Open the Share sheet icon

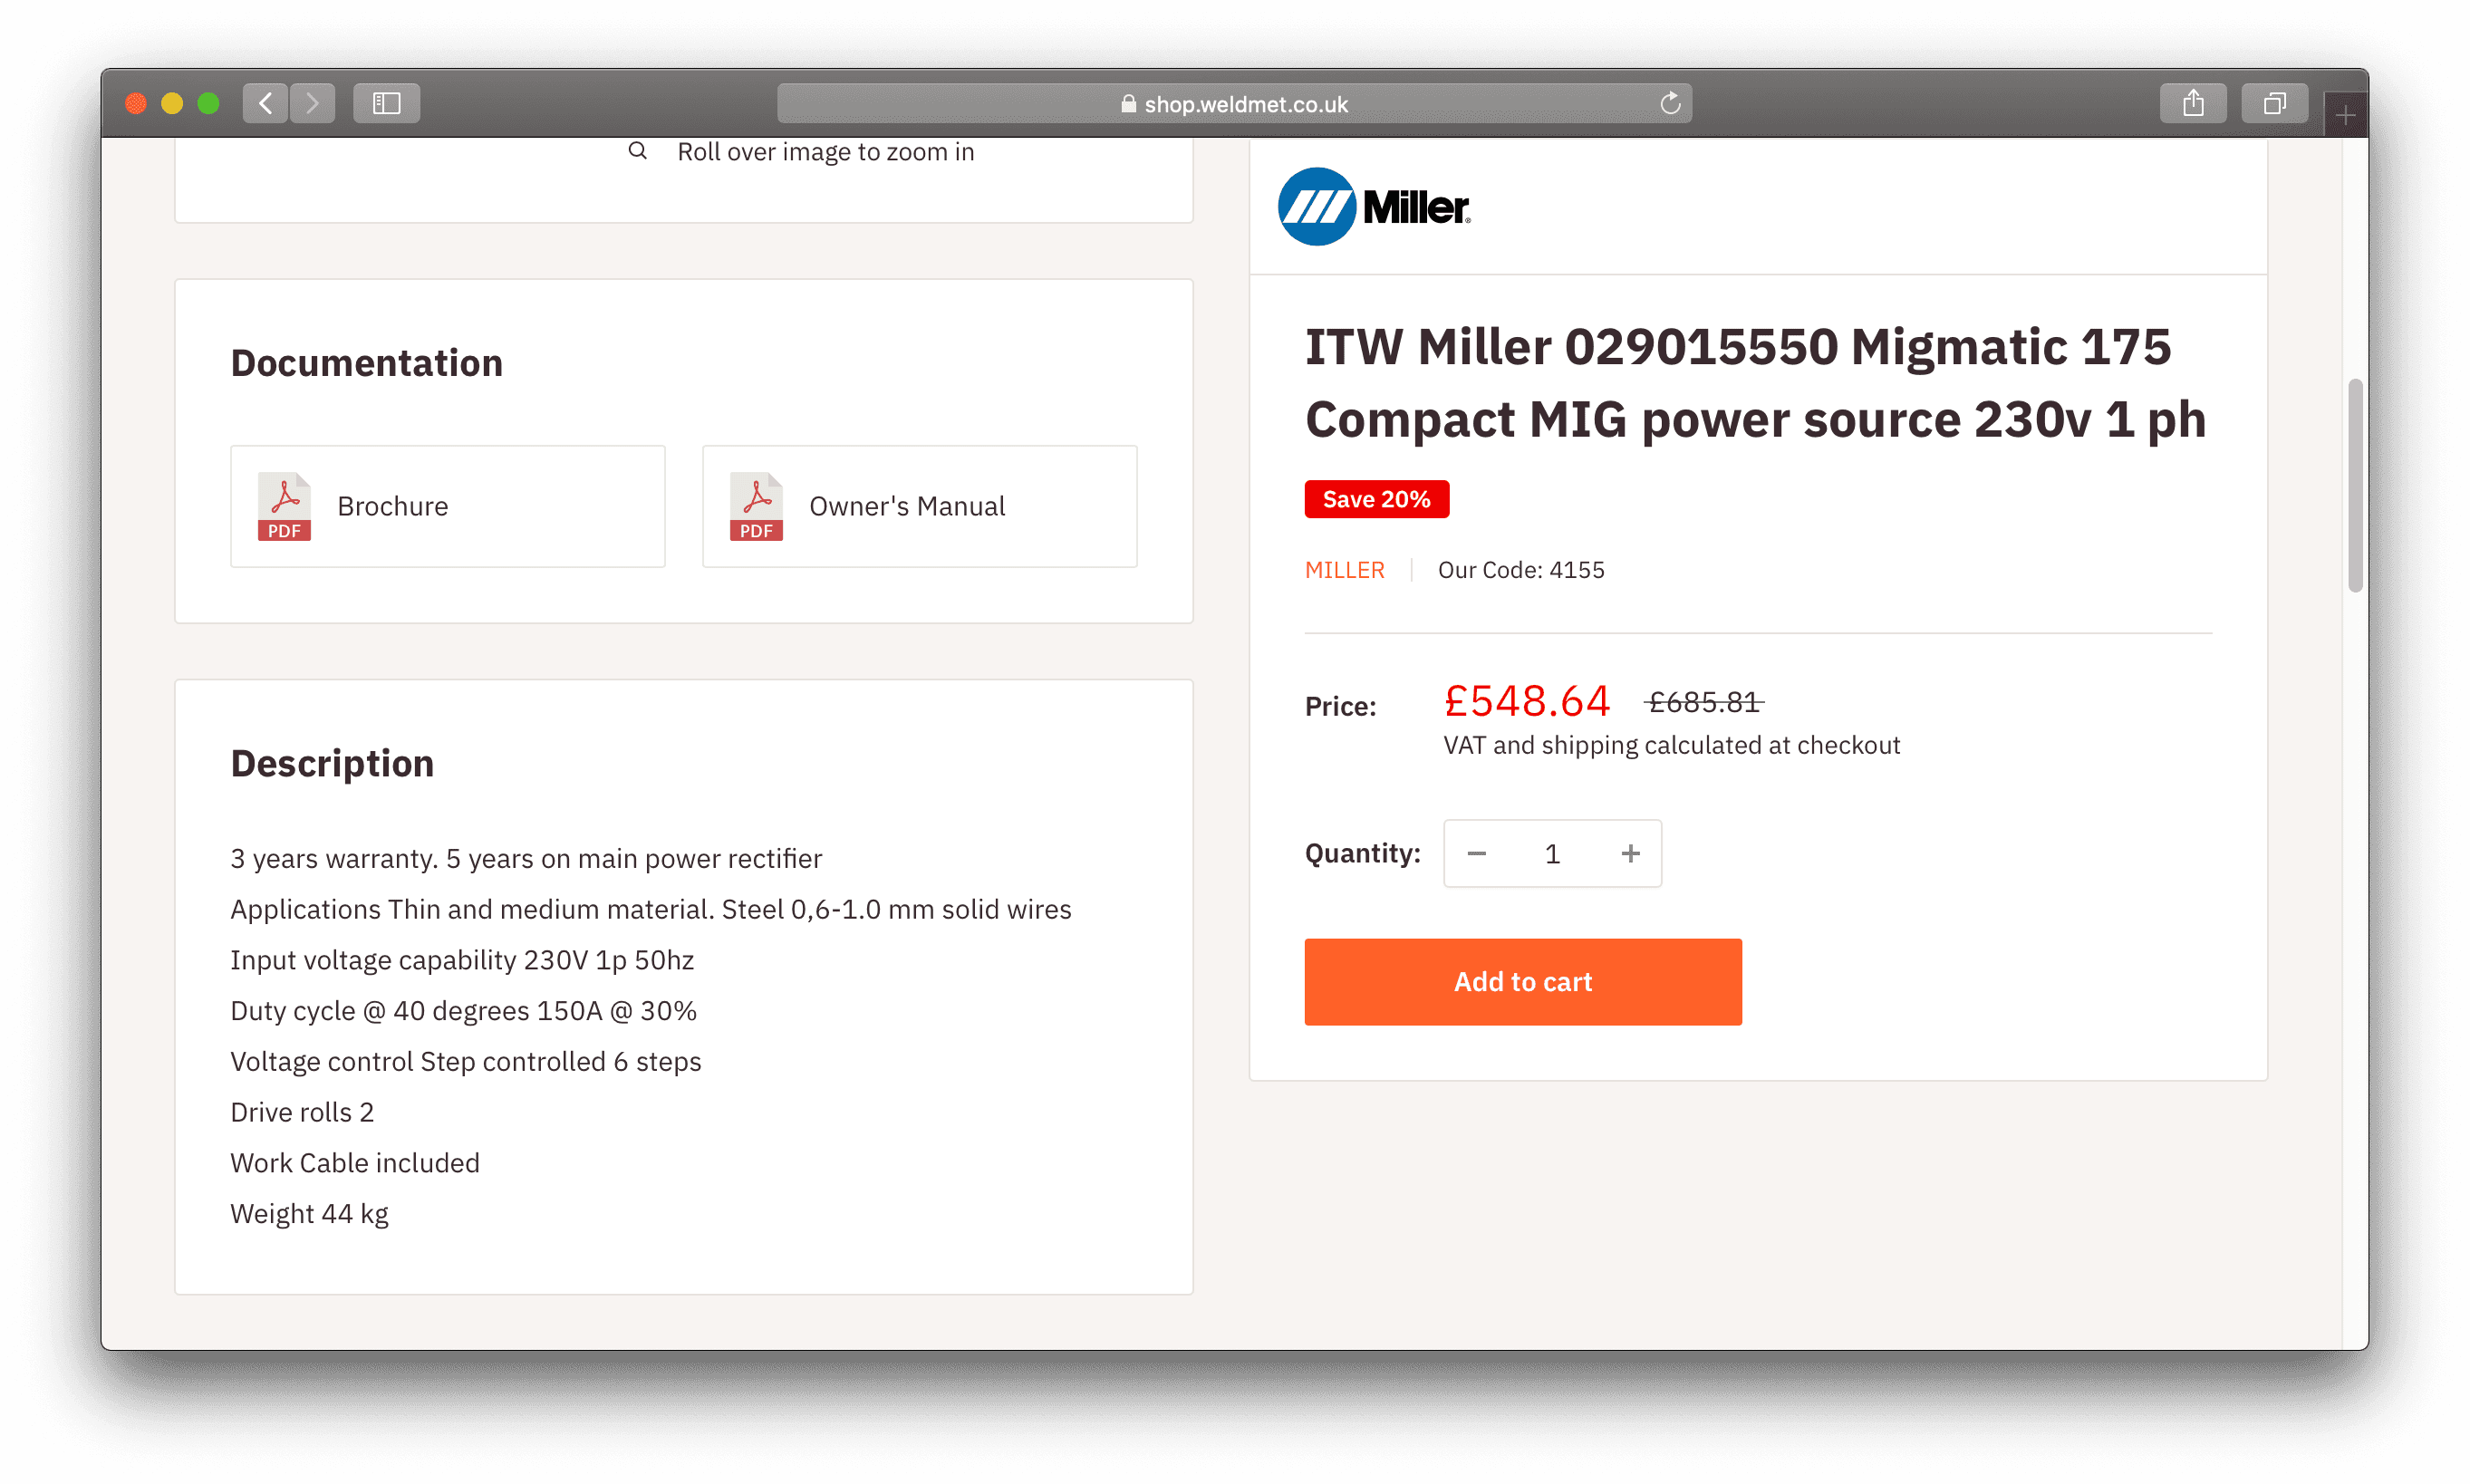[2192, 103]
